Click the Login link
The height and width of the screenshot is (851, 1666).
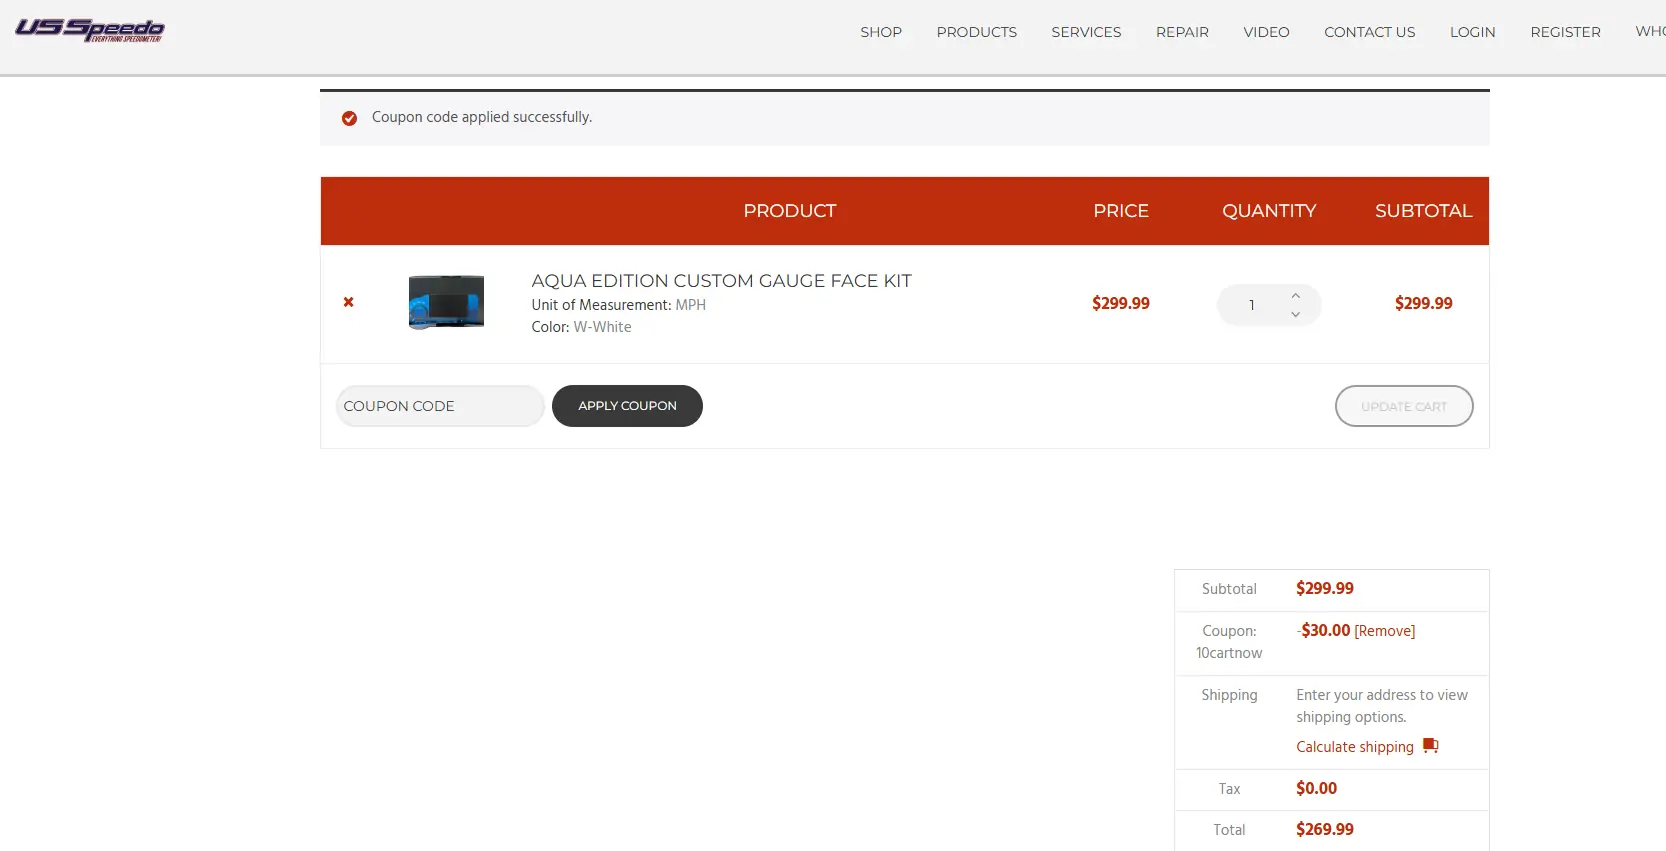pyautogui.click(x=1472, y=32)
